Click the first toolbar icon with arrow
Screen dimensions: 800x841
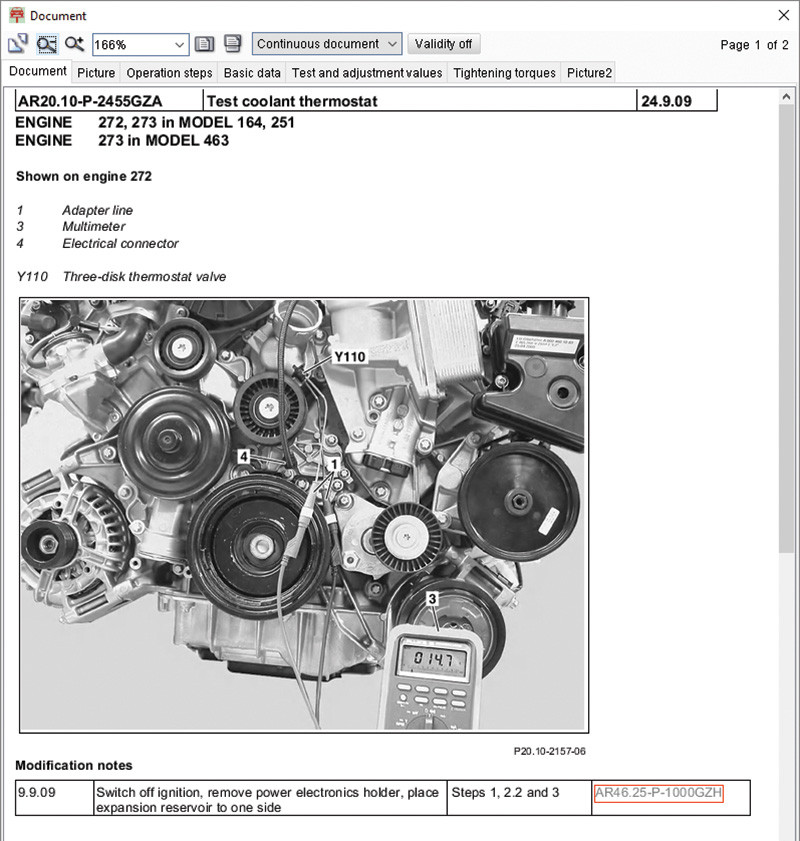tap(18, 44)
